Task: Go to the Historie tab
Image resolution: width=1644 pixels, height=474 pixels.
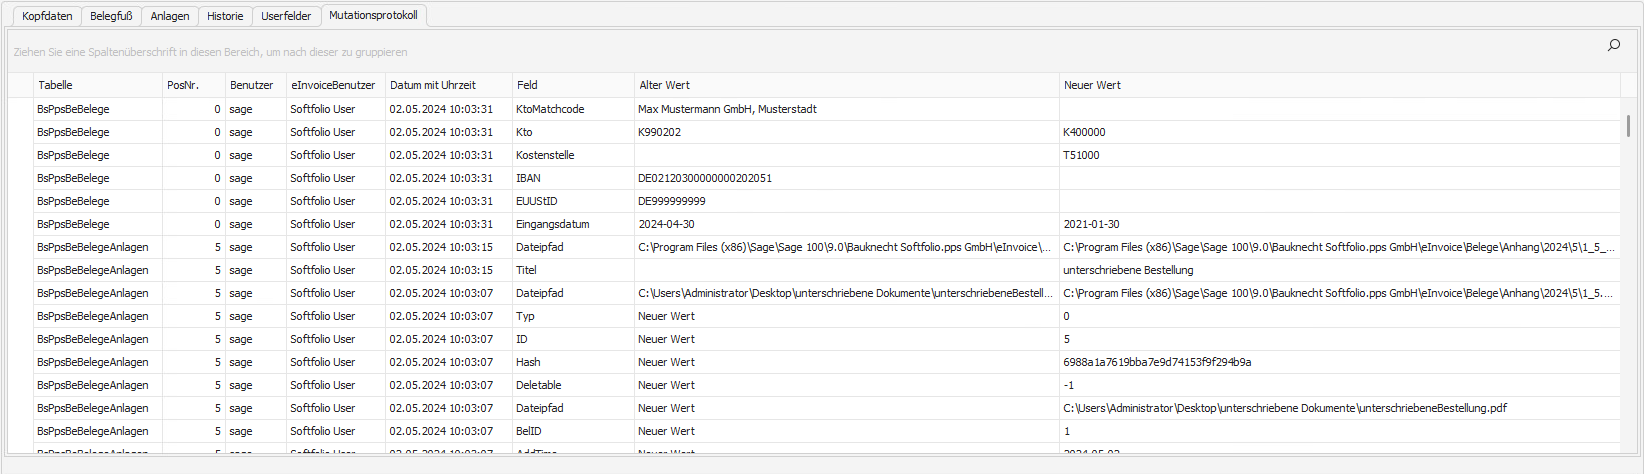Action: [x=225, y=16]
